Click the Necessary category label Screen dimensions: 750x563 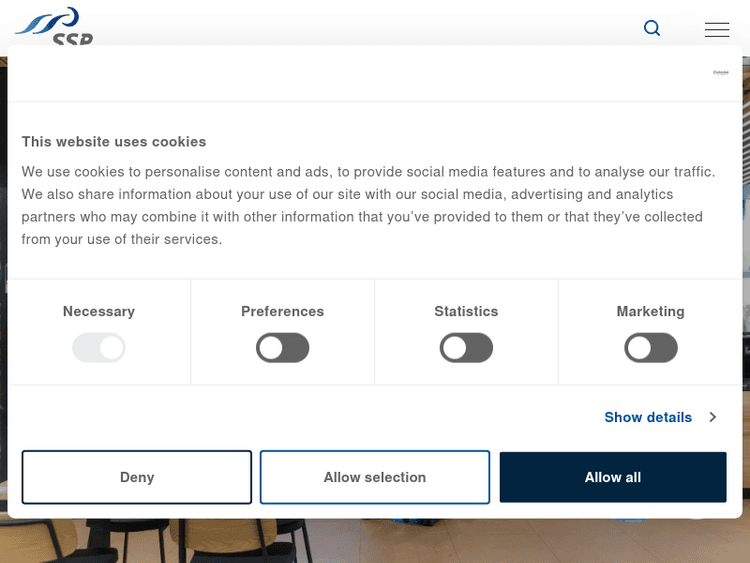point(99,311)
